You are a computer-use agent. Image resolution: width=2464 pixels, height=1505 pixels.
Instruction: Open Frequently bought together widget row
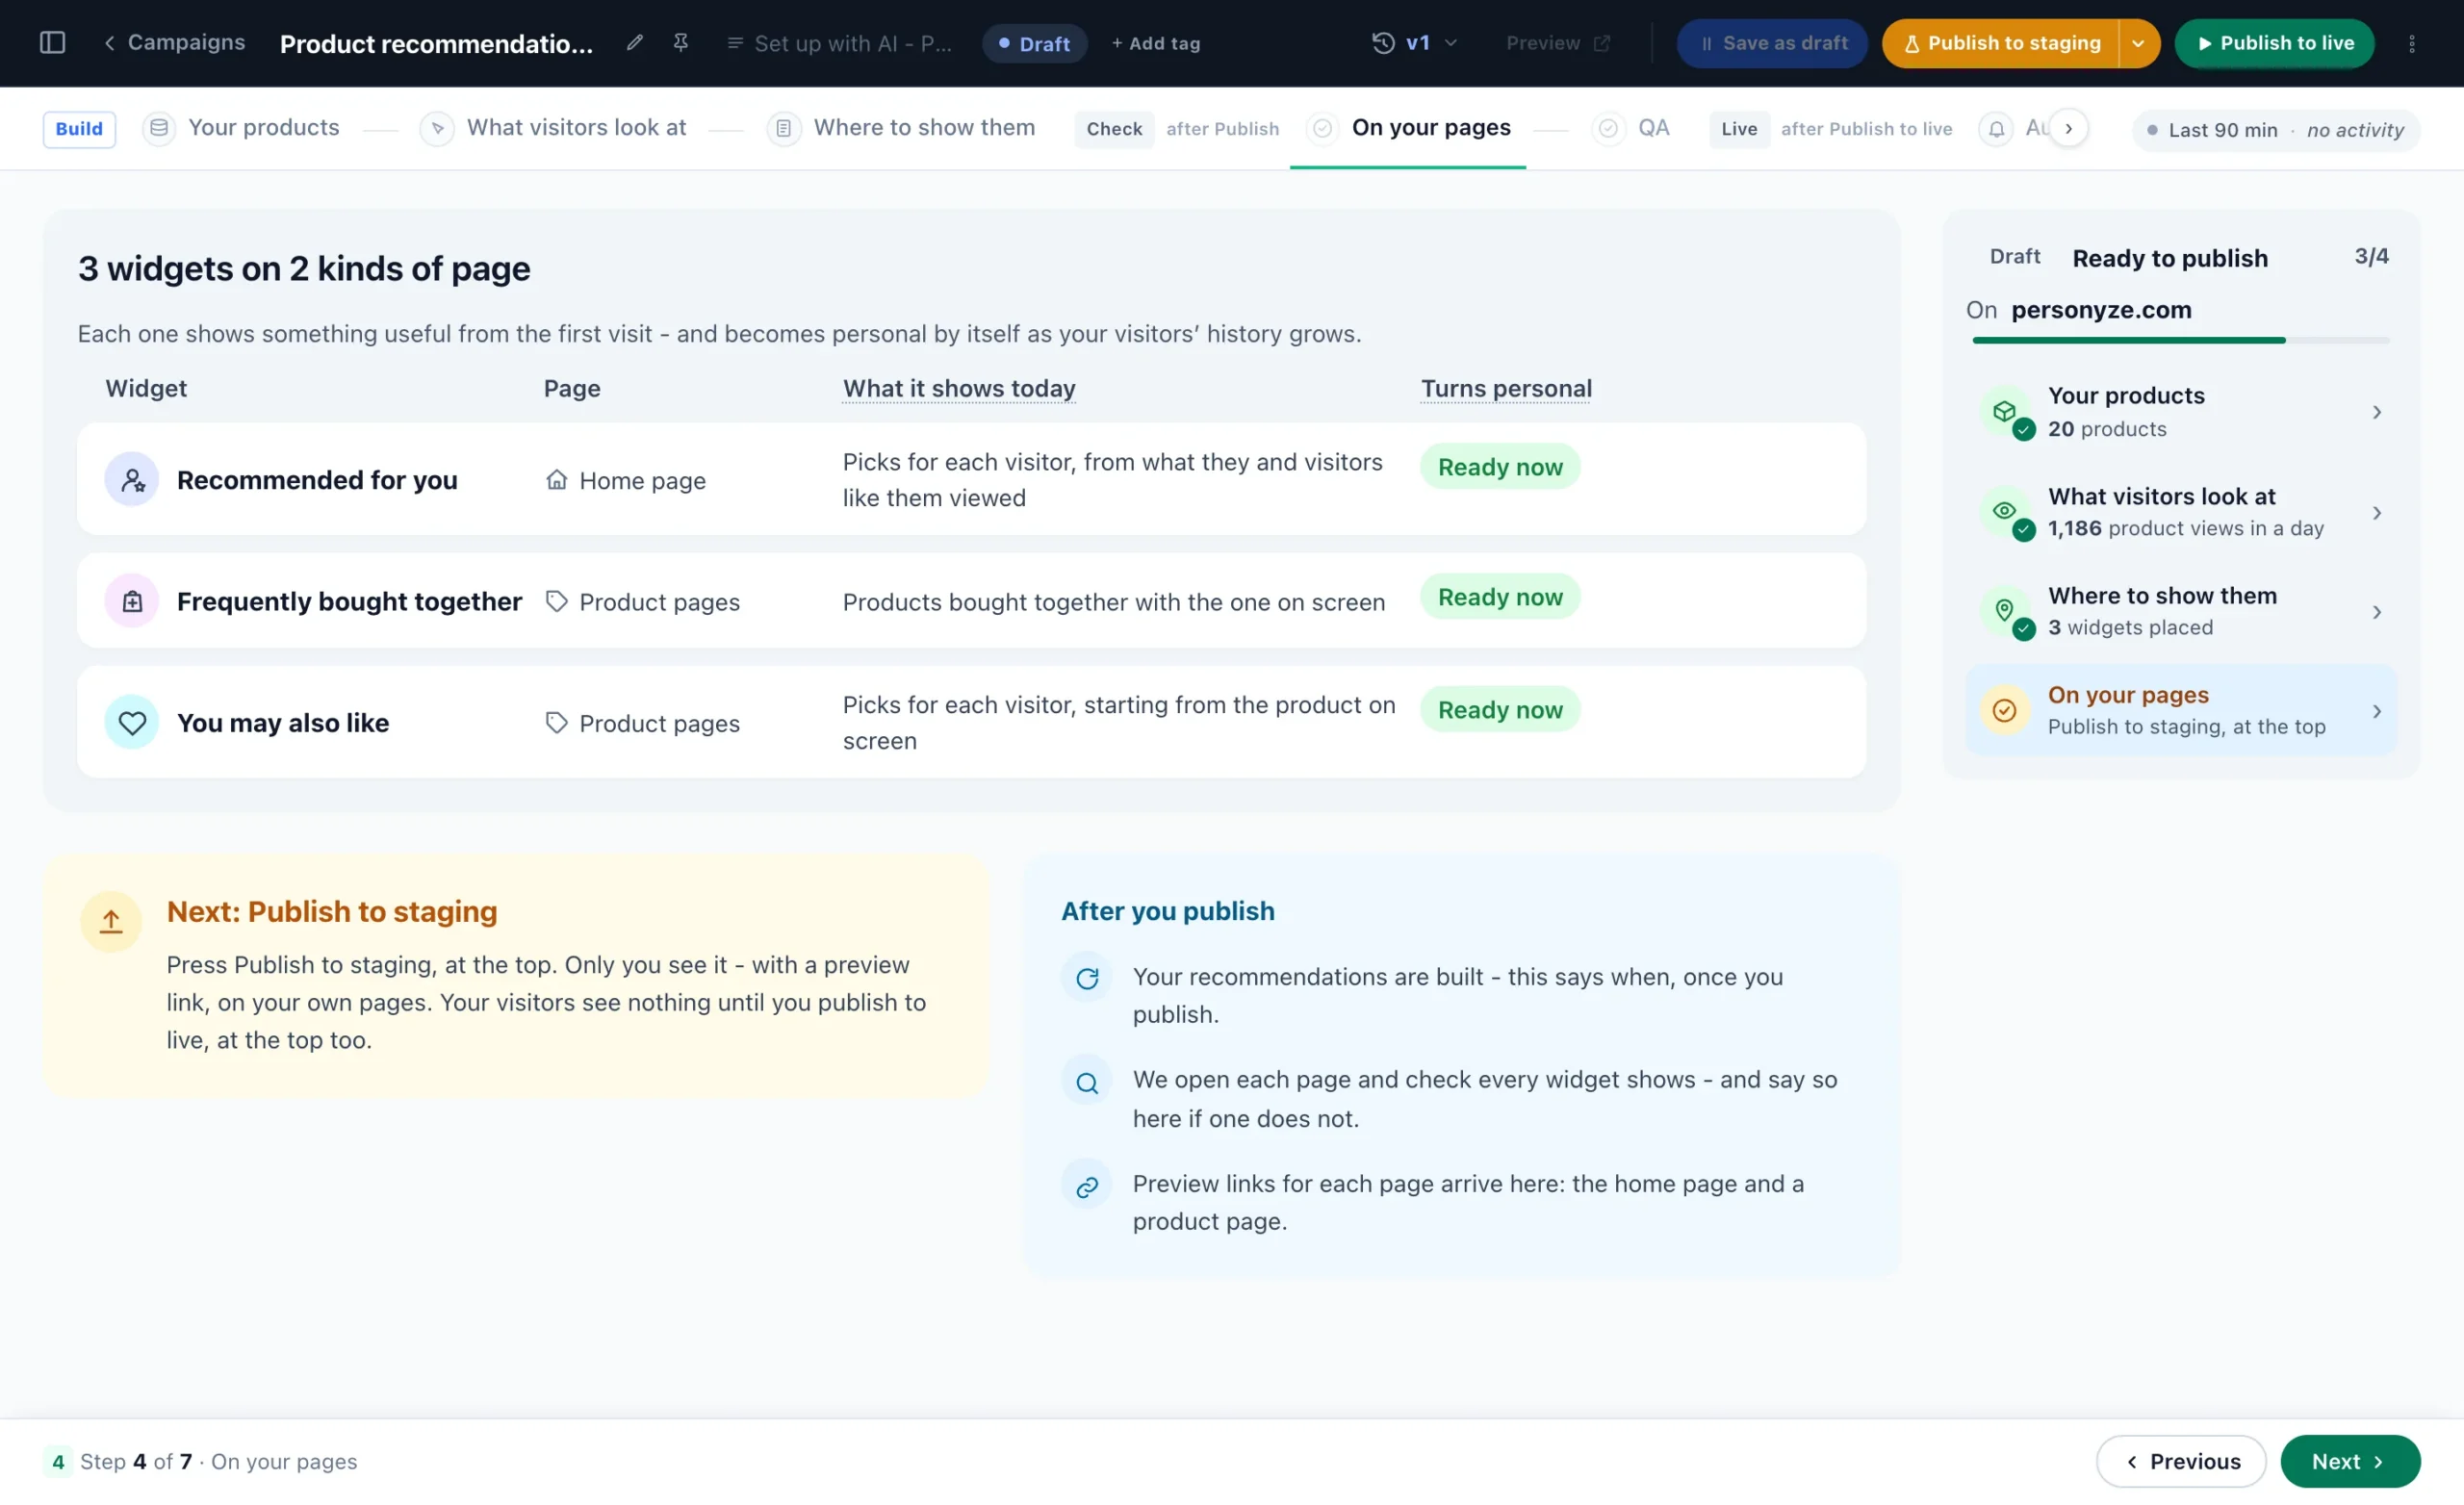pos(971,601)
